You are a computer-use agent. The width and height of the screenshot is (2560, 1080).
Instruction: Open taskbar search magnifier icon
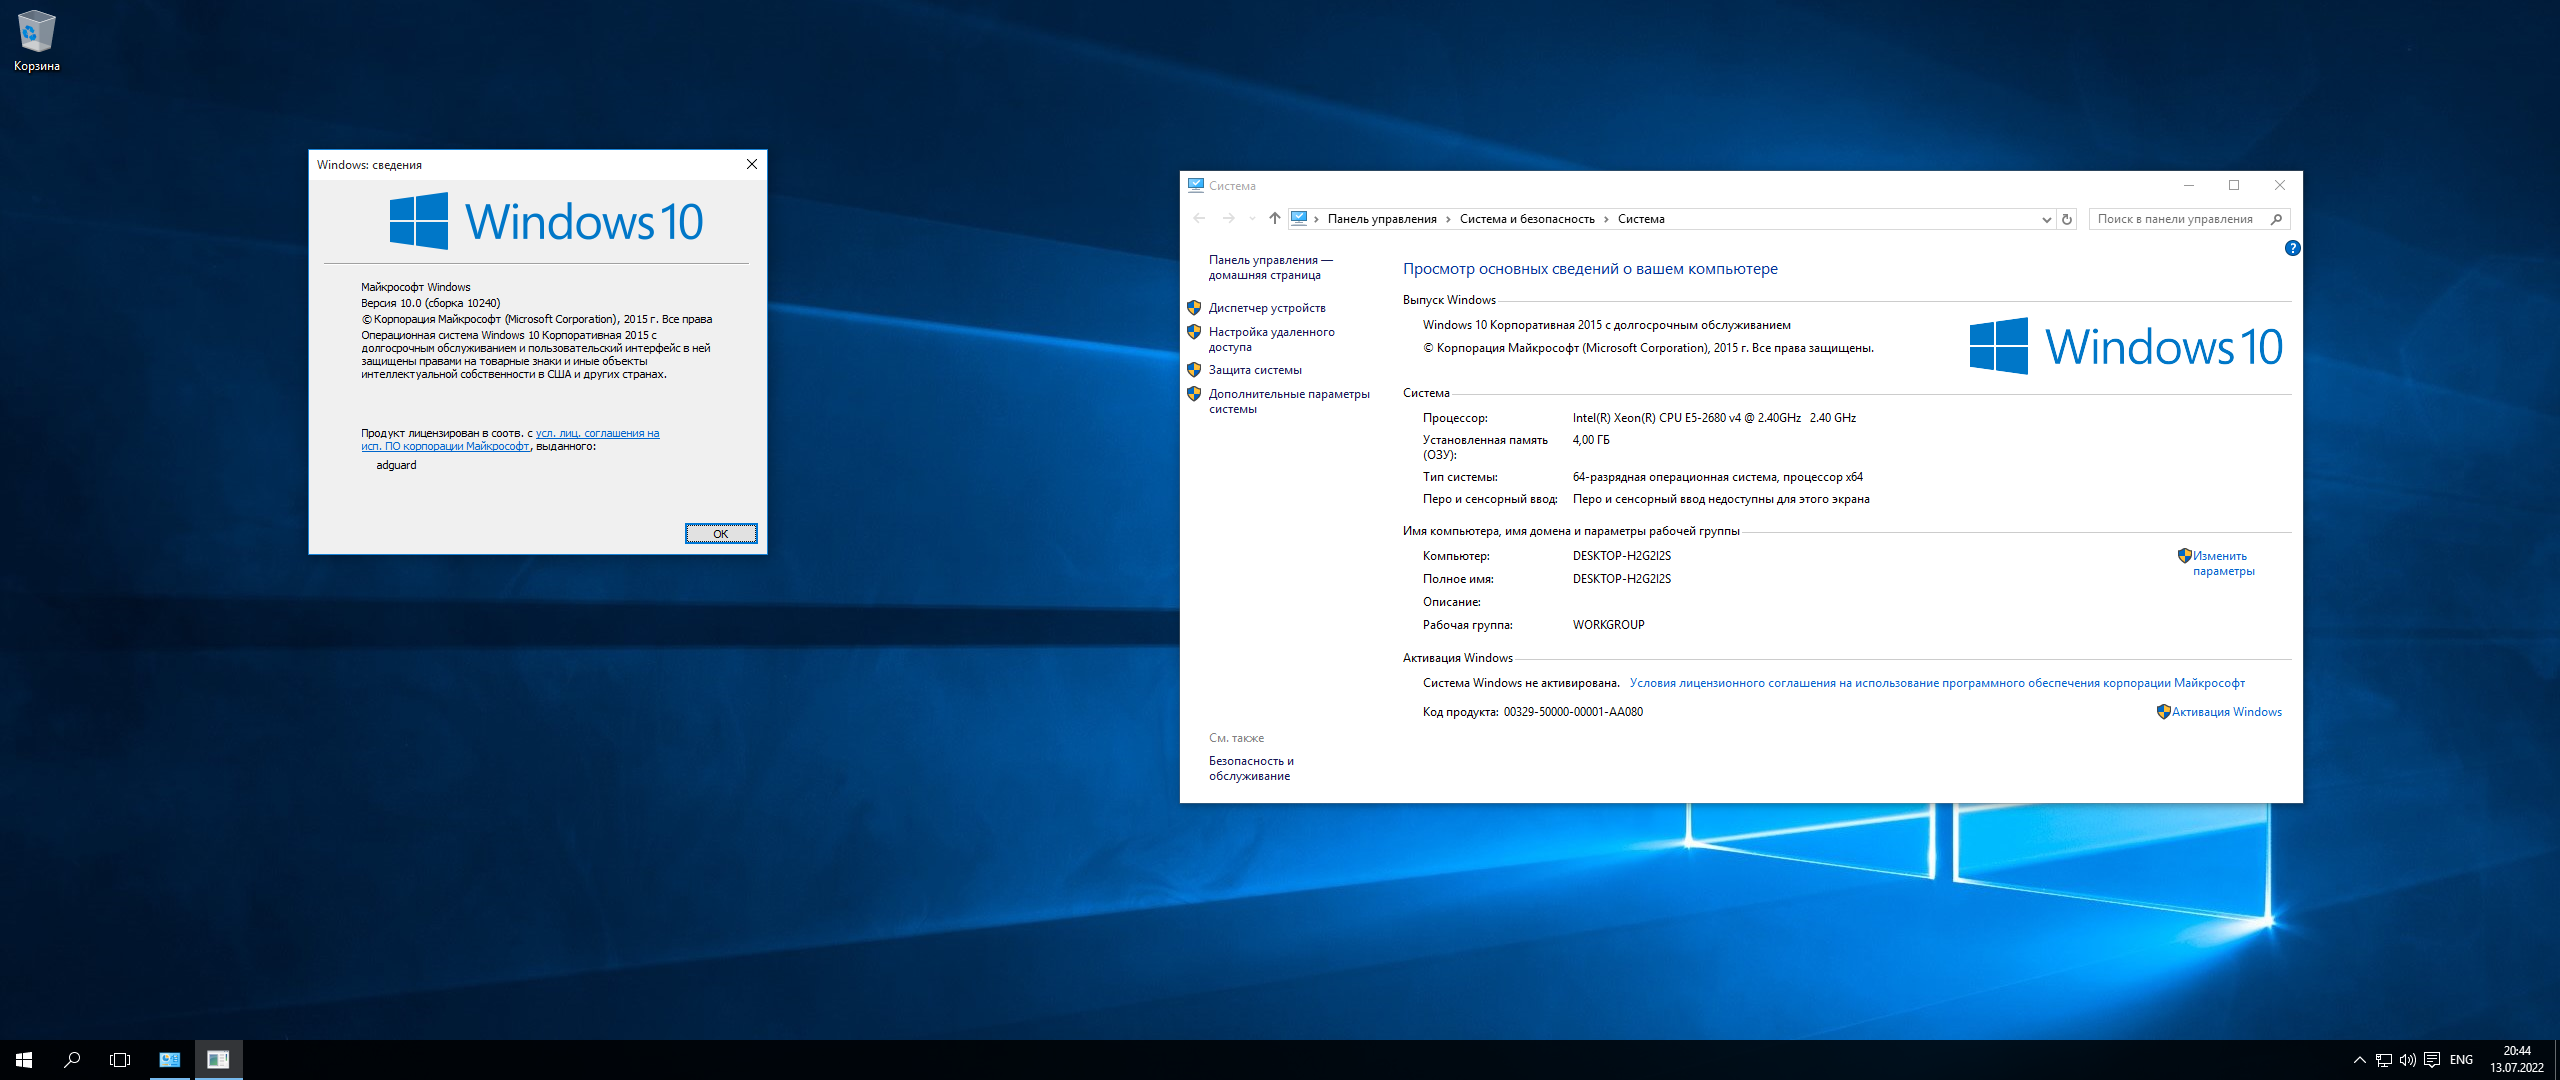point(72,1060)
